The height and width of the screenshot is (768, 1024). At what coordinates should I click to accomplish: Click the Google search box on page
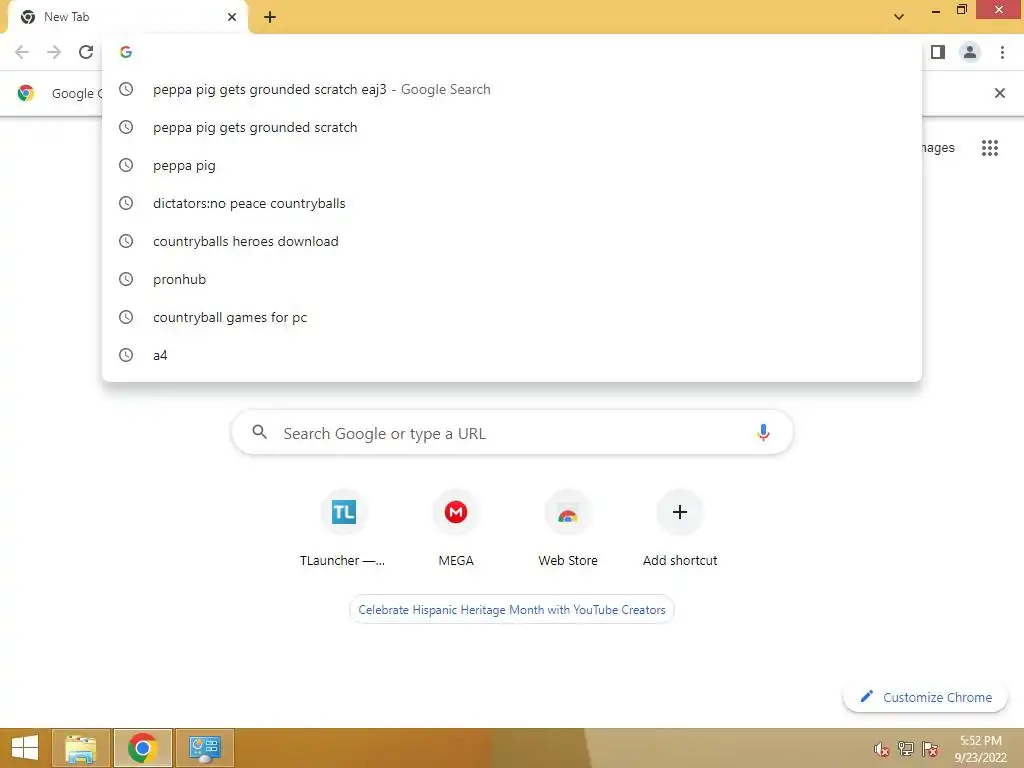point(512,432)
